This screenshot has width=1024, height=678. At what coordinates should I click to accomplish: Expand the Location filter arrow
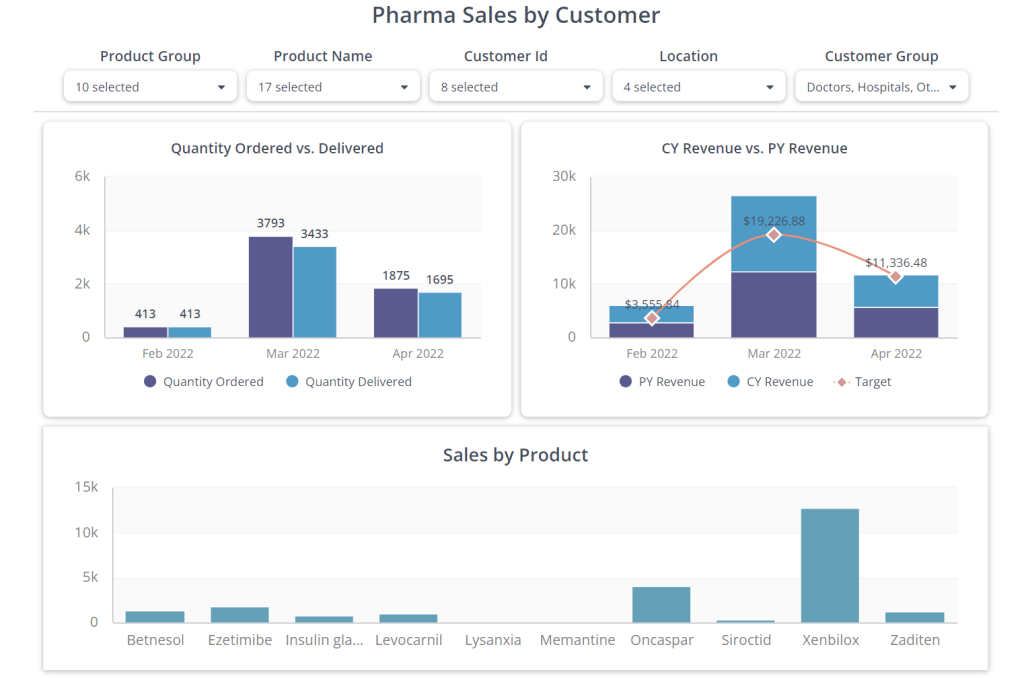770,88
